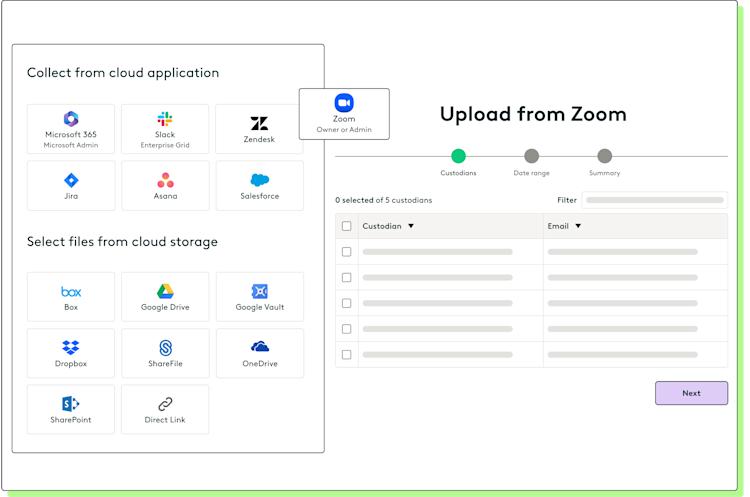Select the Direct Link tile
The width and height of the screenshot is (750, 497).
[165, 409]
